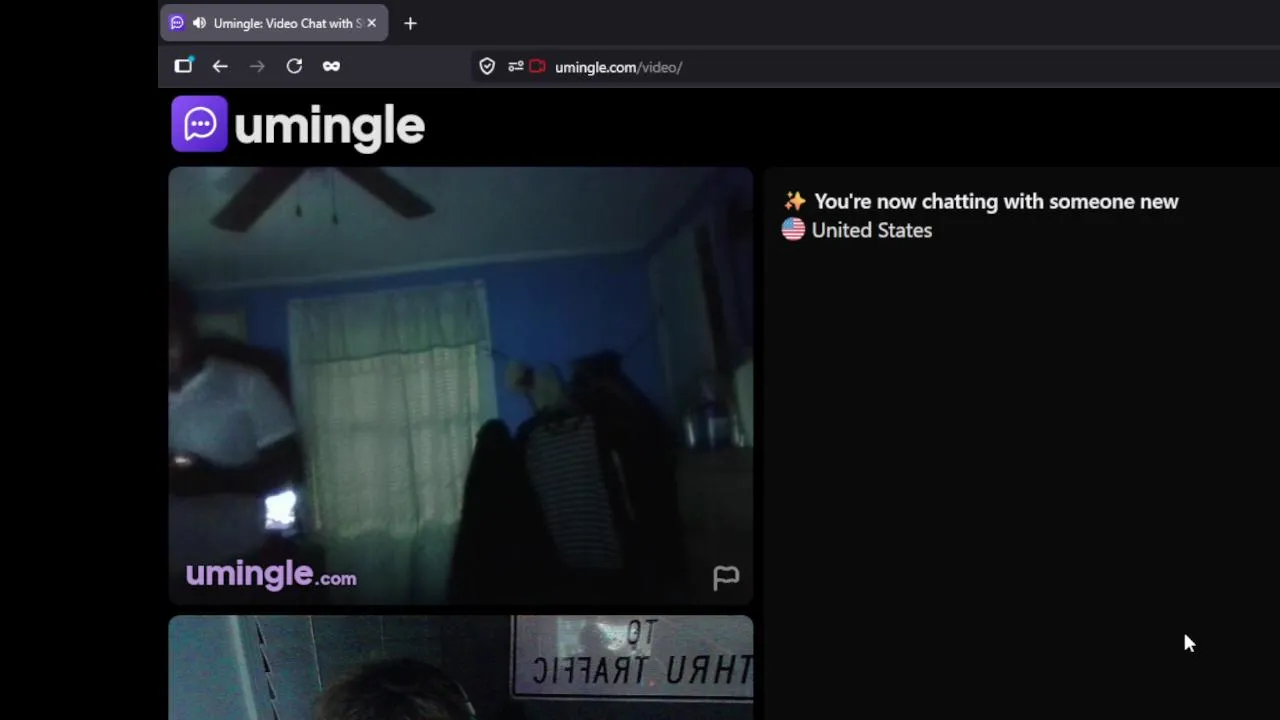
Task: Click your own webcam preview
Action: coord(460,668)
